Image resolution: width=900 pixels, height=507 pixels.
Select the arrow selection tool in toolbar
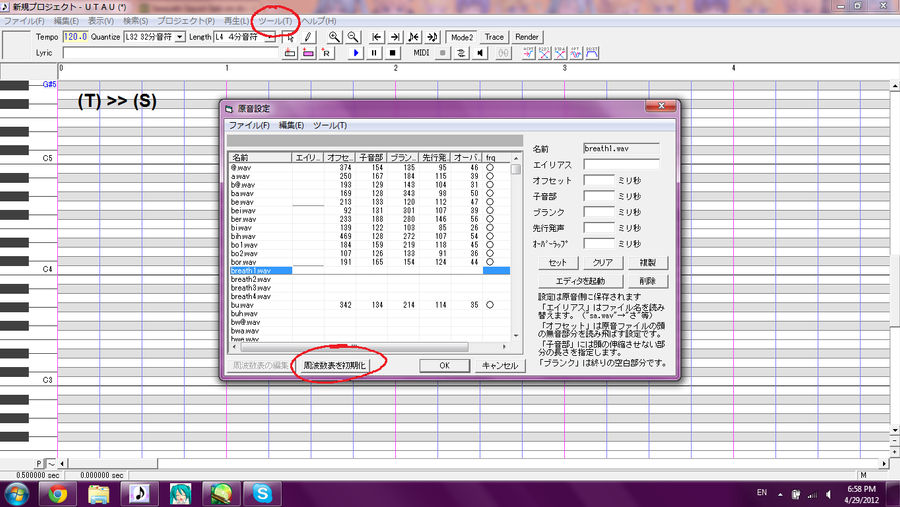pyautogui.click(x=290, y=37)
